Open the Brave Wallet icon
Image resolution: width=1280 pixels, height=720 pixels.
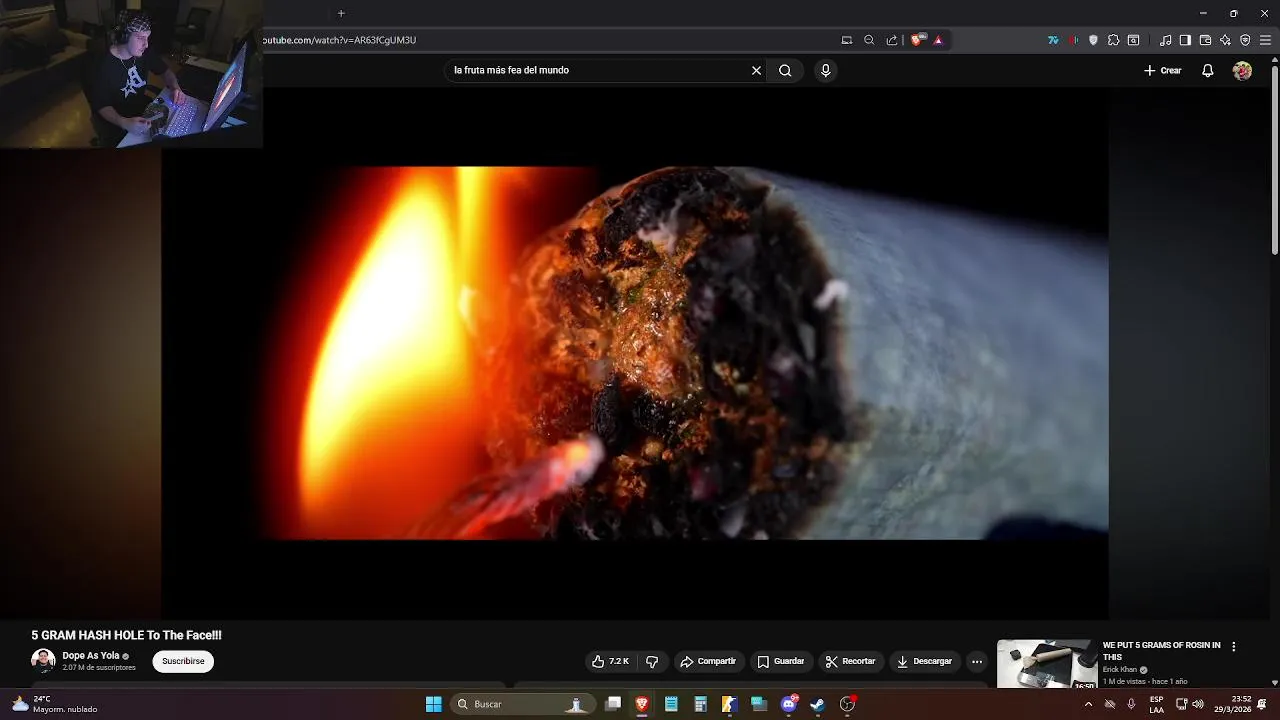click(x=1205, y=40)
